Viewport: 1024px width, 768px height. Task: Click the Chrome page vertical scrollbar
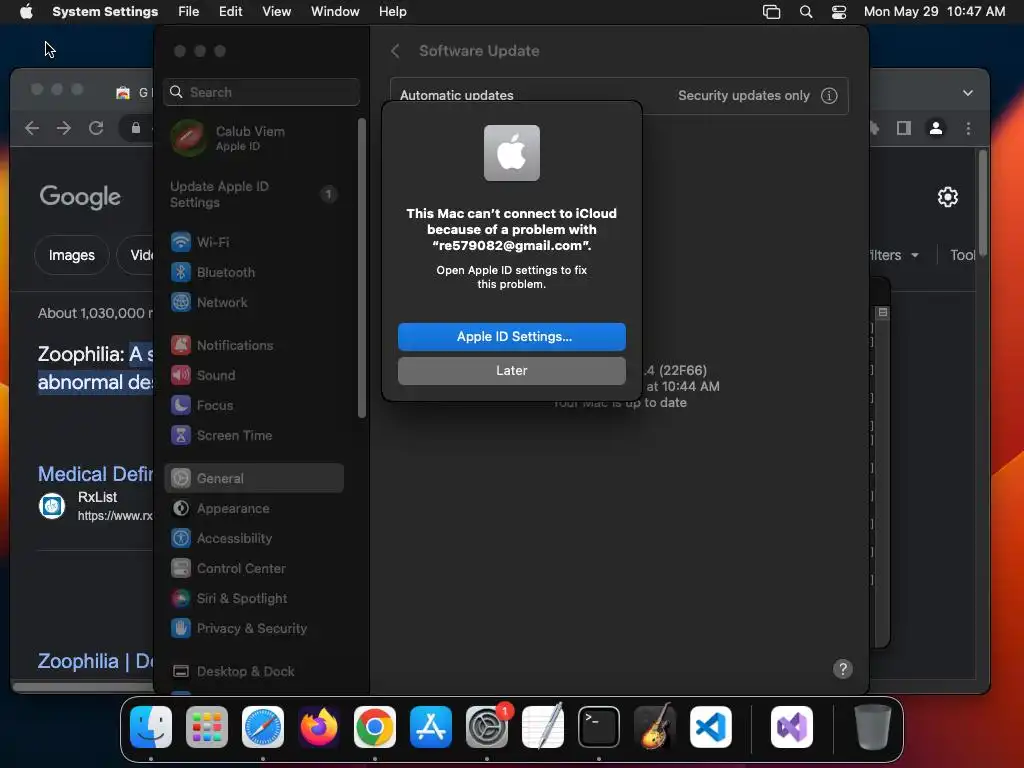click(983, 204)
